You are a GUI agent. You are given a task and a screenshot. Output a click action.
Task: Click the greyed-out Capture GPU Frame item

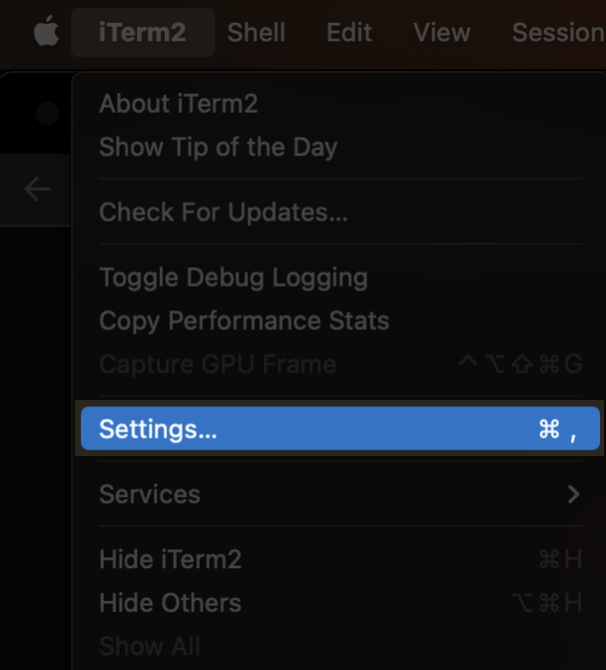coord(217,364)
